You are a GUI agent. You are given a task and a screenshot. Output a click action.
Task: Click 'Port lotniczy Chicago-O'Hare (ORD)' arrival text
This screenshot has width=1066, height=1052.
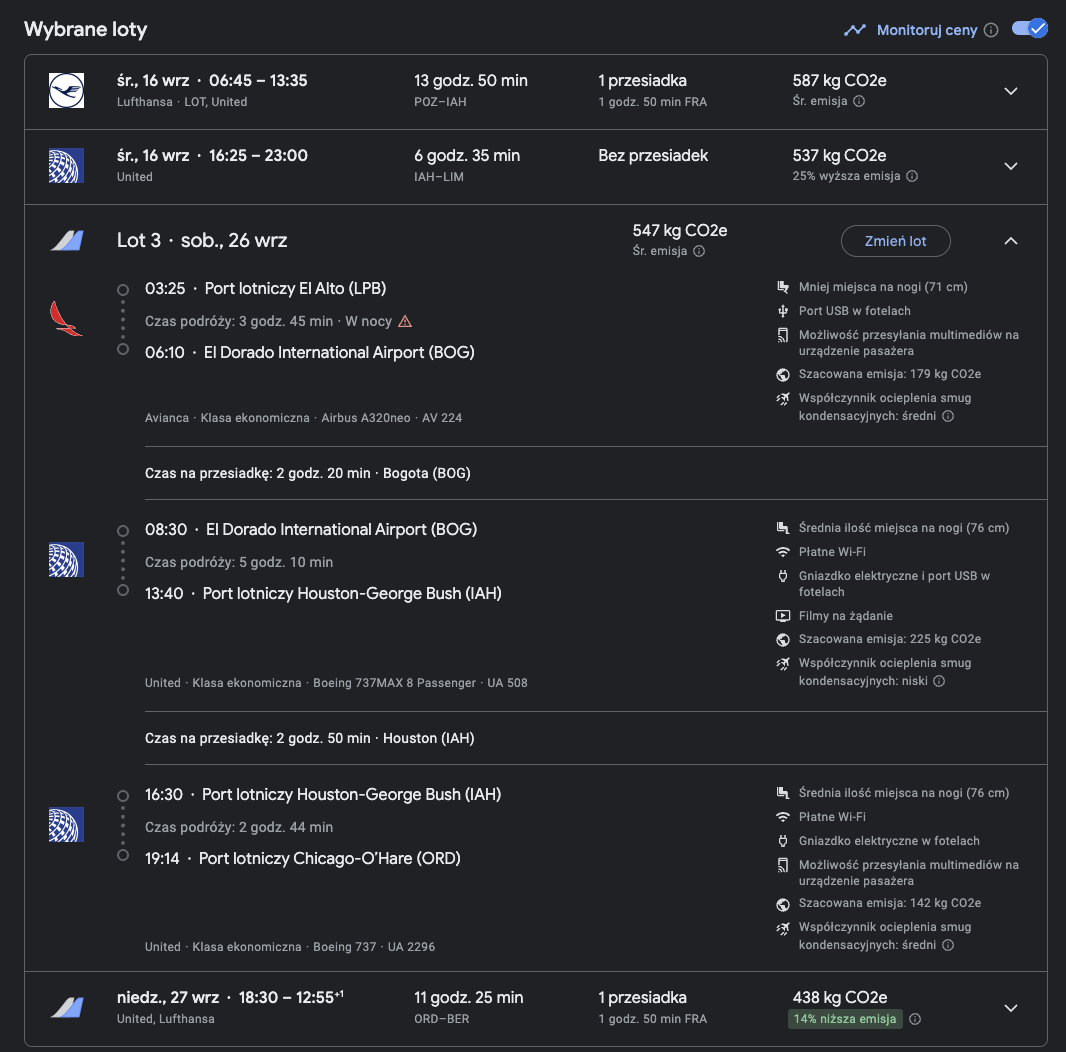pos(330,858)
